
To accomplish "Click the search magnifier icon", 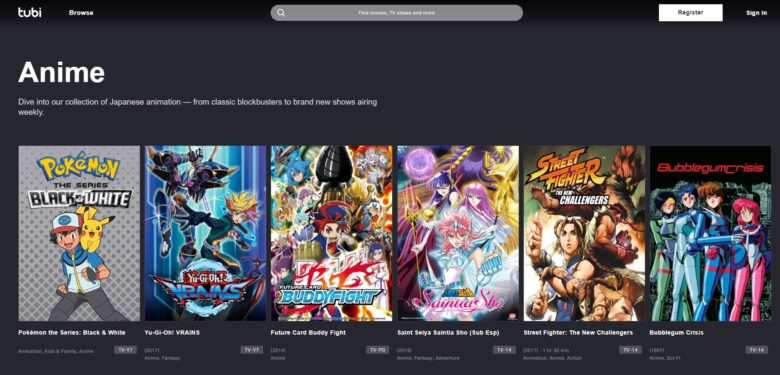I will [281, 13].
